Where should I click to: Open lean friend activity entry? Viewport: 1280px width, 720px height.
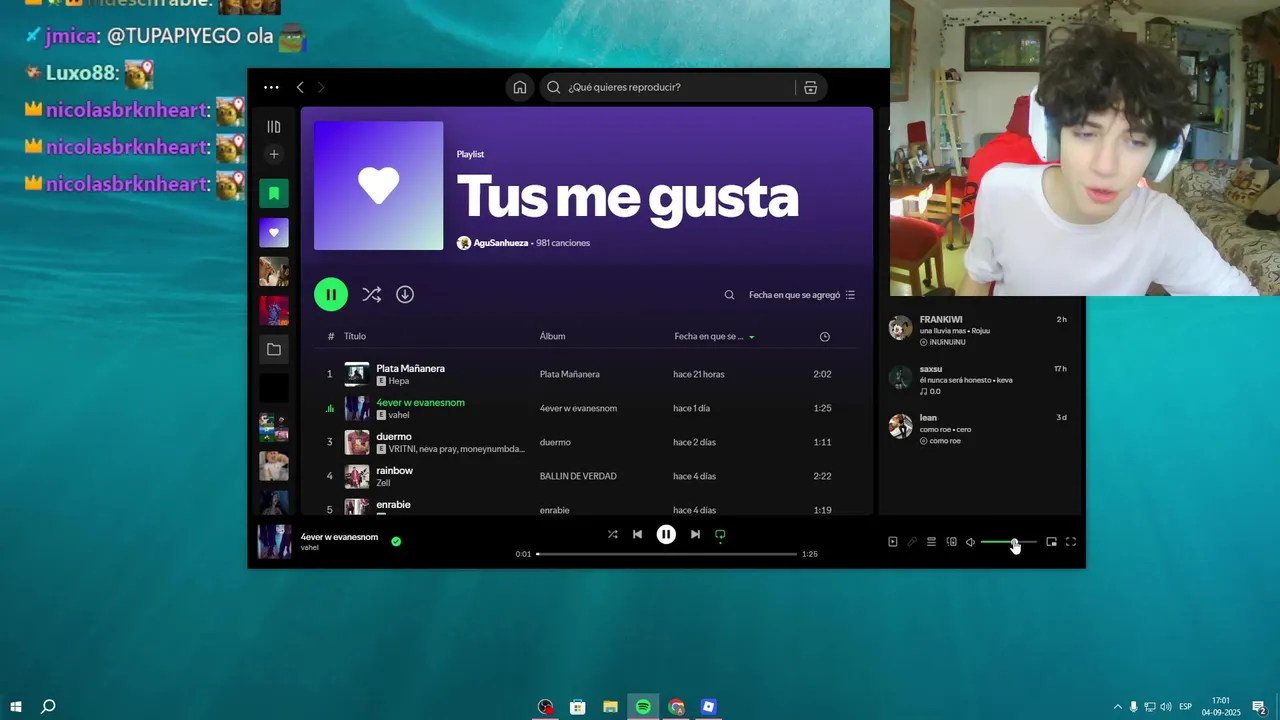tap(980, 428)
